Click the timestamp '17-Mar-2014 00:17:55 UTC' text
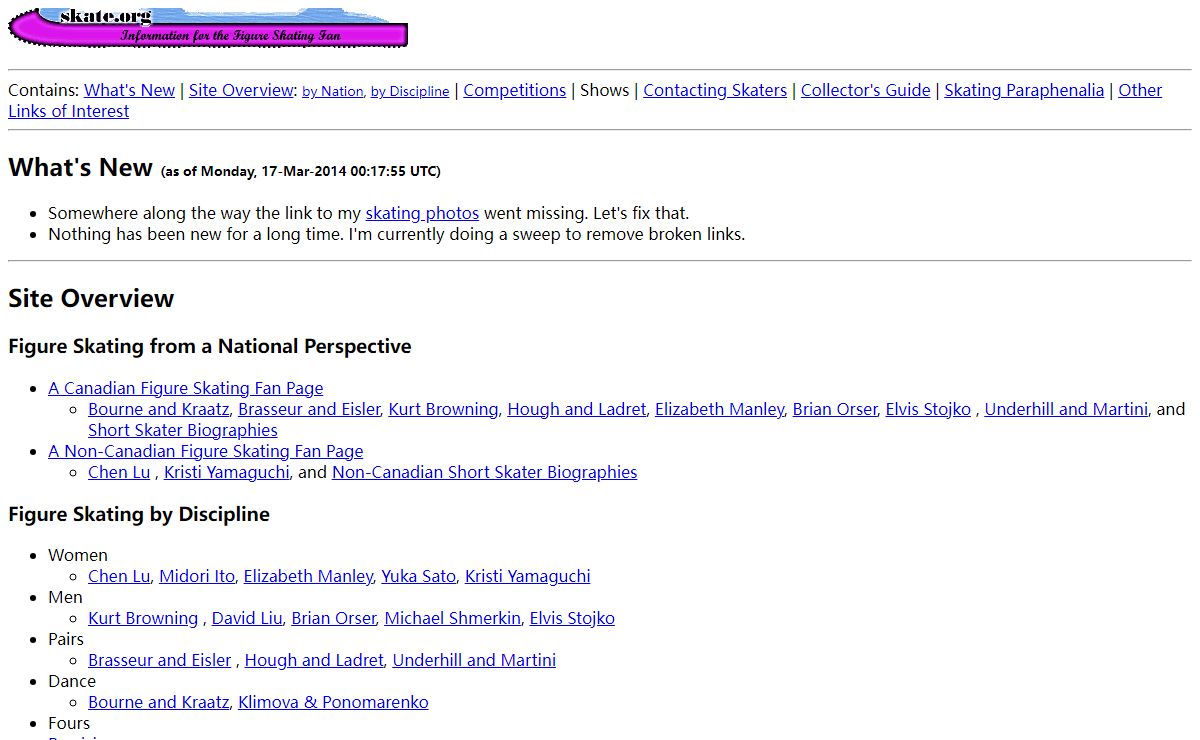1200x740 pixels. pos(350,171)
